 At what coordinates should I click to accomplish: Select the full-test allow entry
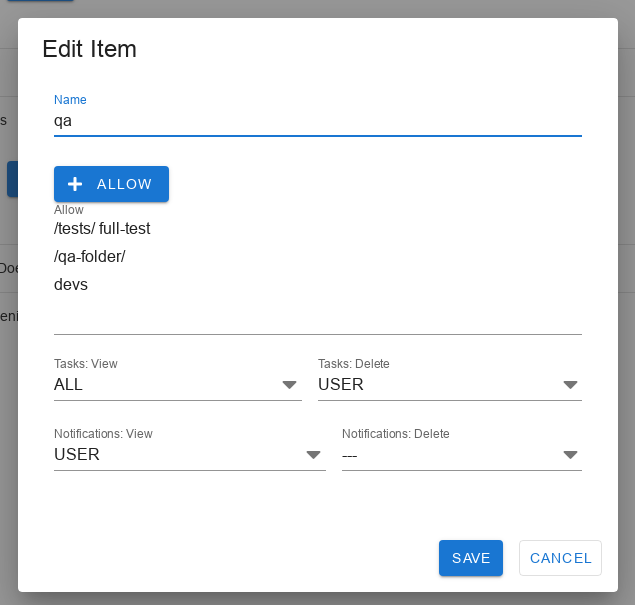click(125, 229)
